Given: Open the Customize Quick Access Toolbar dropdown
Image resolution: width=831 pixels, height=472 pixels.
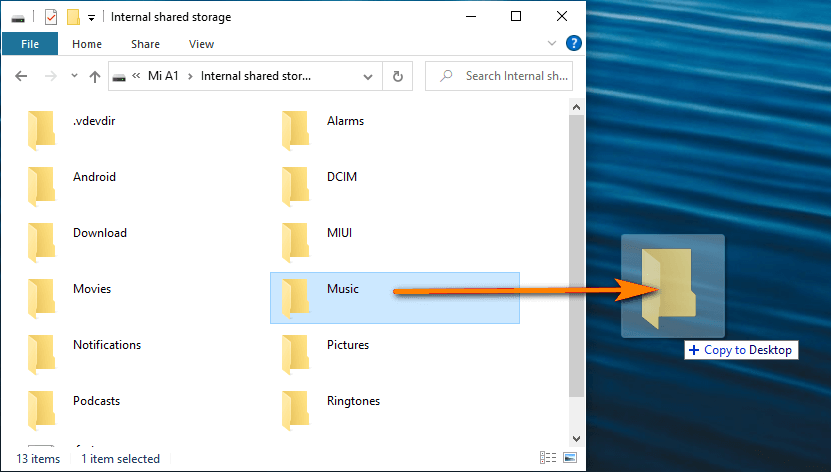Looking at the screenshot, I should coord(91,18).
